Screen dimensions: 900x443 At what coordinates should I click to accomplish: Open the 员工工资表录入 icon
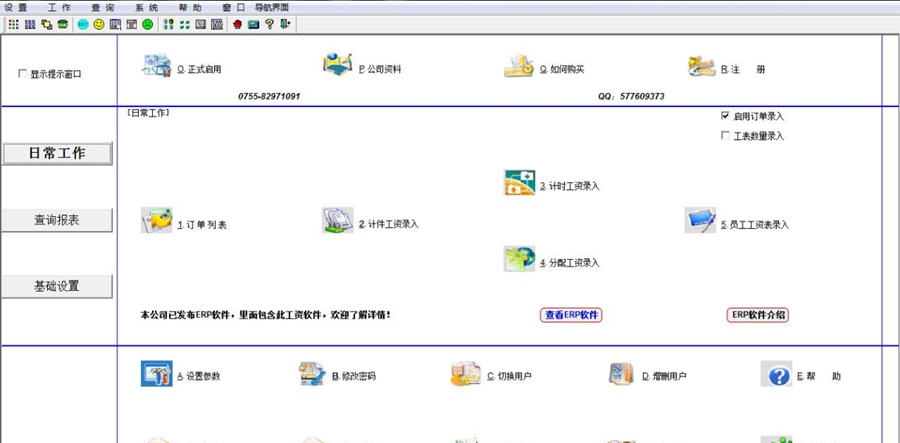point(700,220)
